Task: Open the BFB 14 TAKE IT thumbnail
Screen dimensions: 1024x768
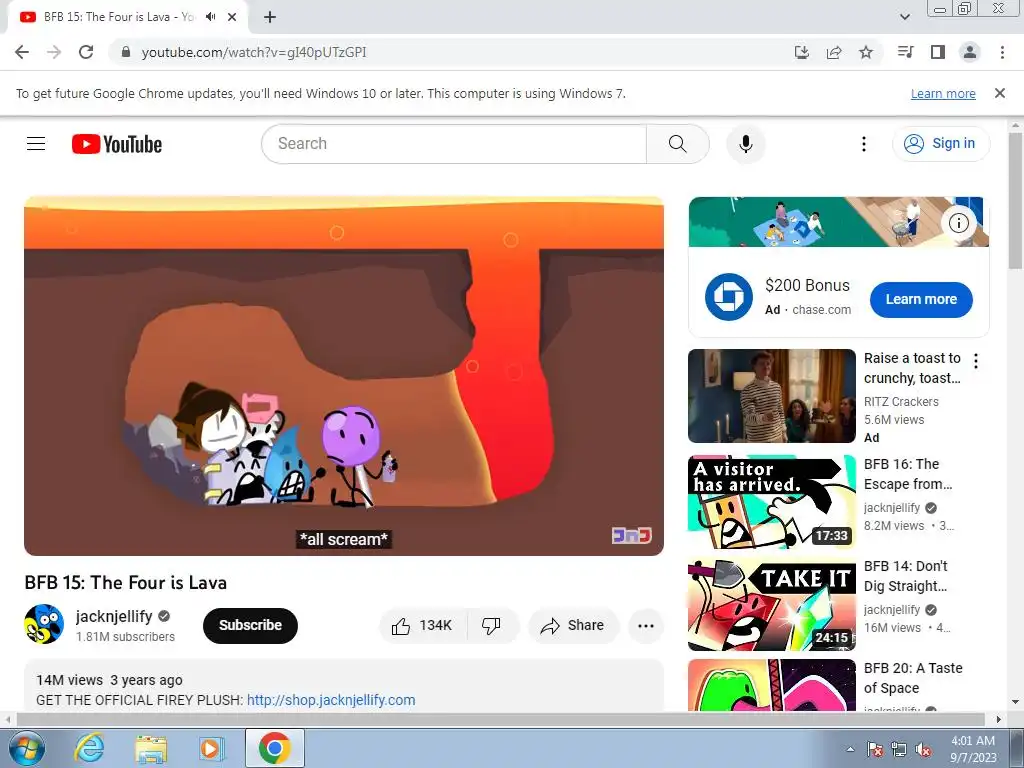Action: pyautogui.click(x=771, y=604)
